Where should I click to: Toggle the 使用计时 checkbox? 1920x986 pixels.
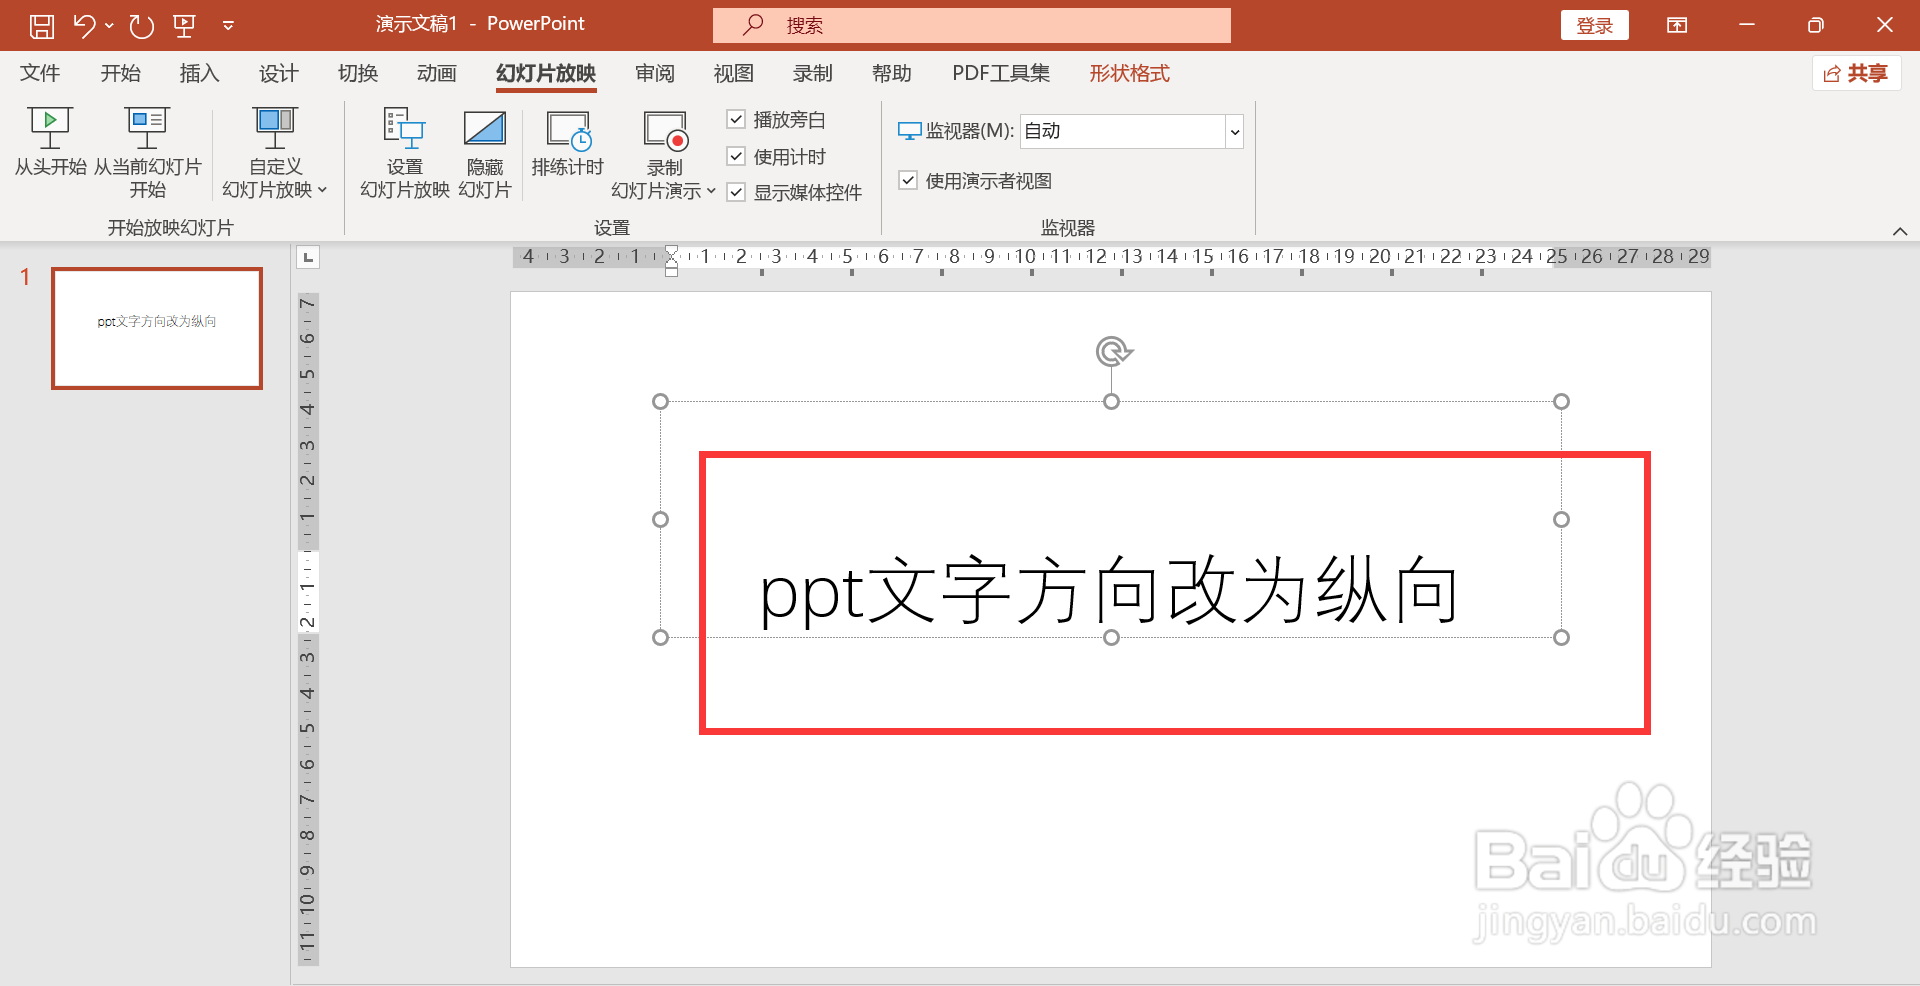pyautogui.click(x=736, y=156)
